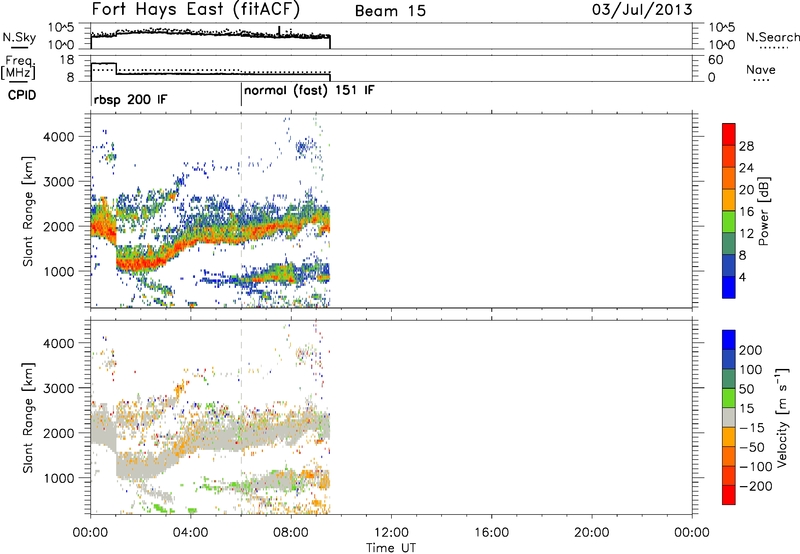Select the gray segment of Velocity colorbar
The image size is (800, 554).
click(729, 417)
